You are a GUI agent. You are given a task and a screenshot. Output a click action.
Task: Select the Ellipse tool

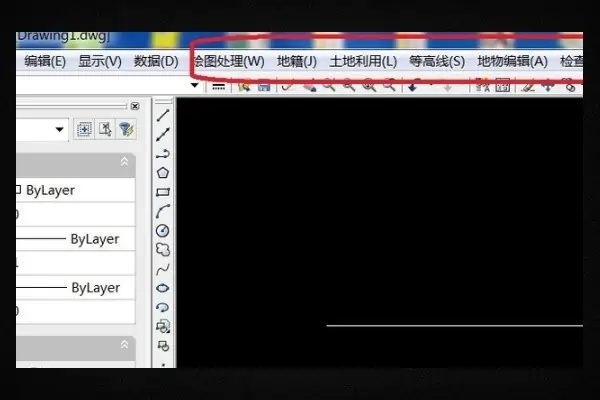click(163, 288)
